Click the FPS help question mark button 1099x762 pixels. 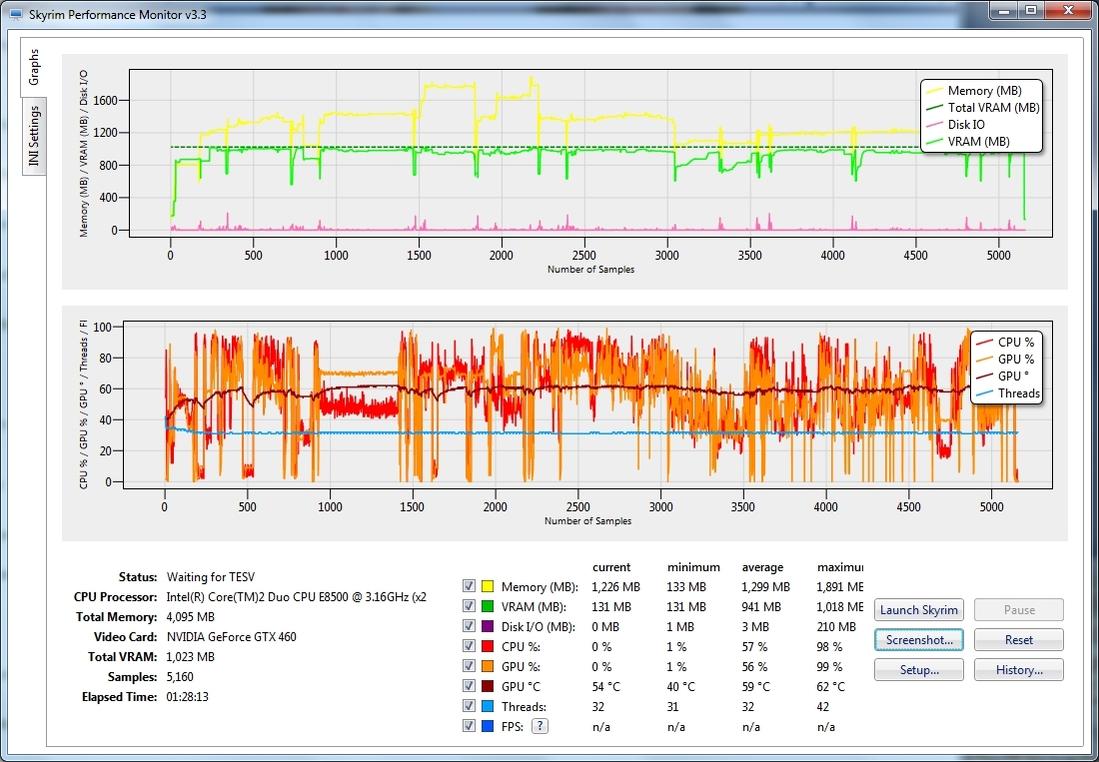tap(540, 726)
